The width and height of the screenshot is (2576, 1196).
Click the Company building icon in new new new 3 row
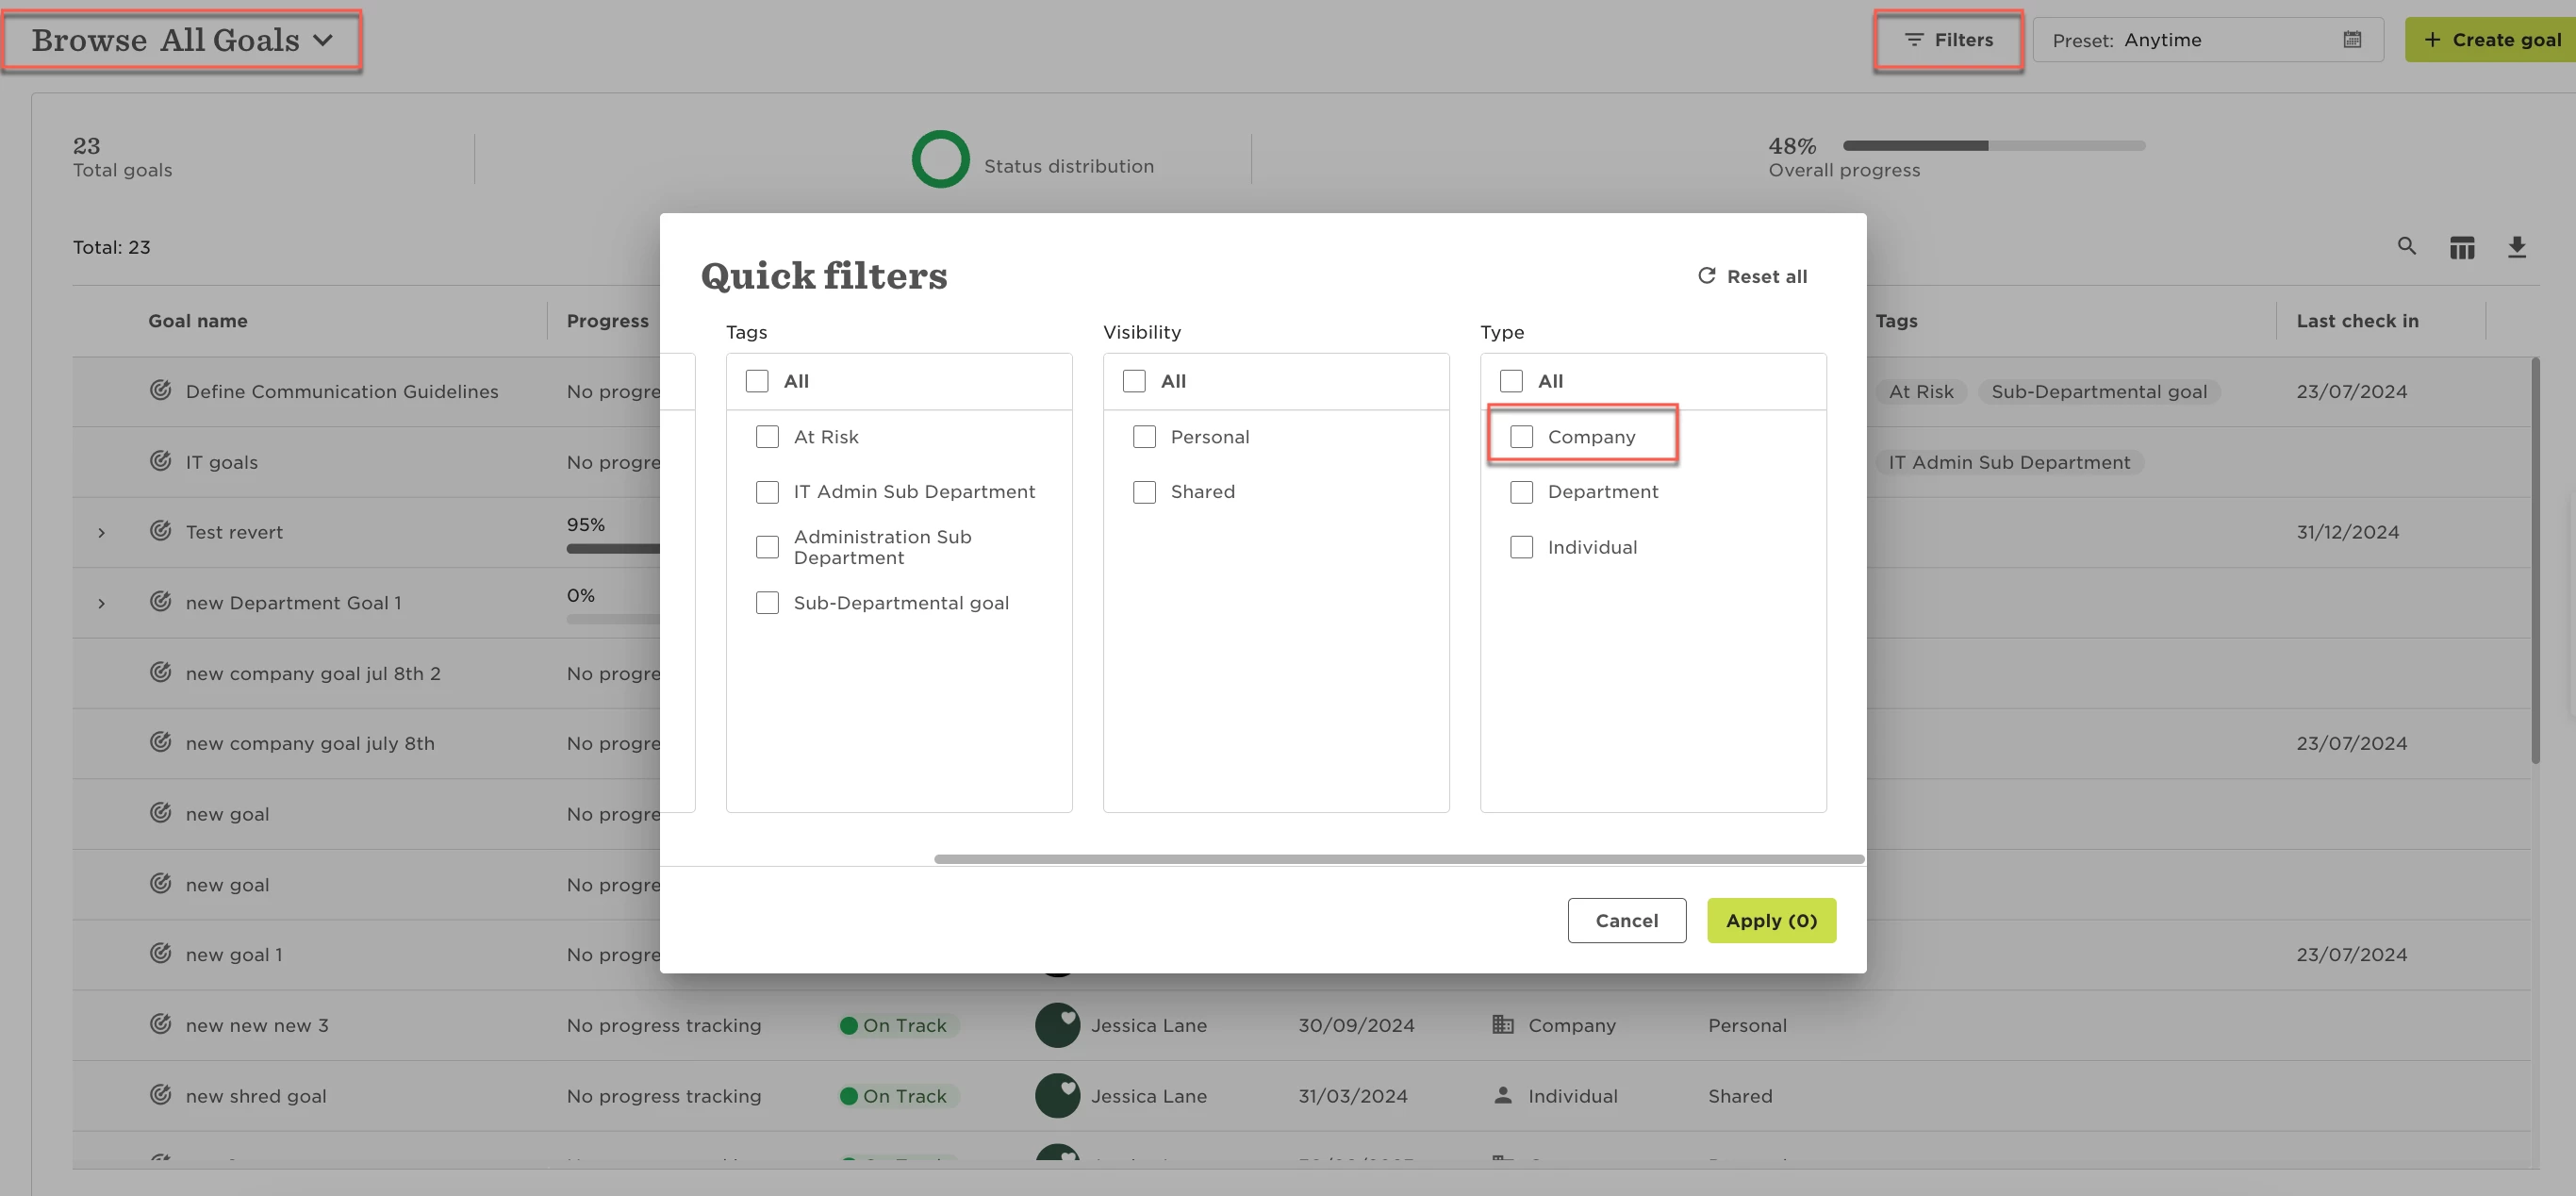(1502, 1024)
